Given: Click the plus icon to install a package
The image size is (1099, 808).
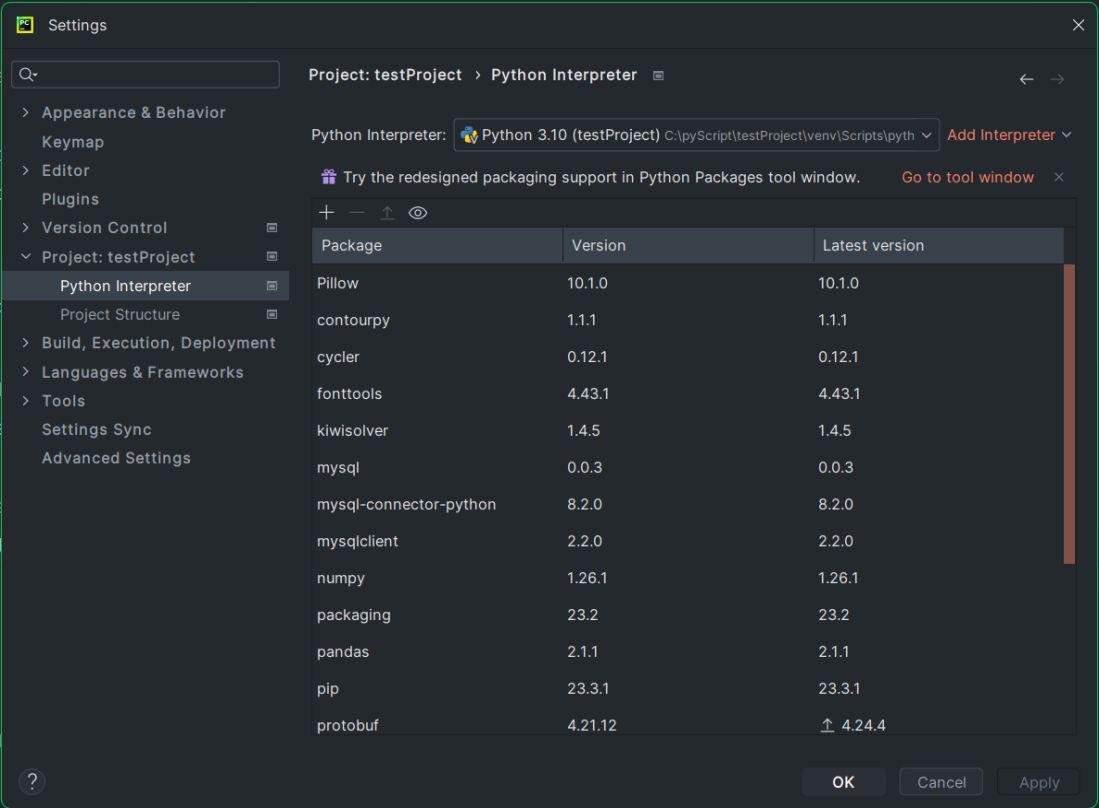Looking at the screenshot, I should 326,212.
